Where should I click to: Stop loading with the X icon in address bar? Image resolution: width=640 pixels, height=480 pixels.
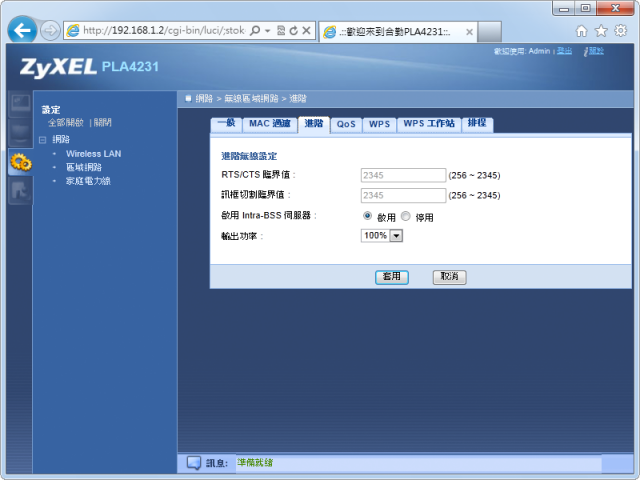pyautogui.click(x=307, y=31)
